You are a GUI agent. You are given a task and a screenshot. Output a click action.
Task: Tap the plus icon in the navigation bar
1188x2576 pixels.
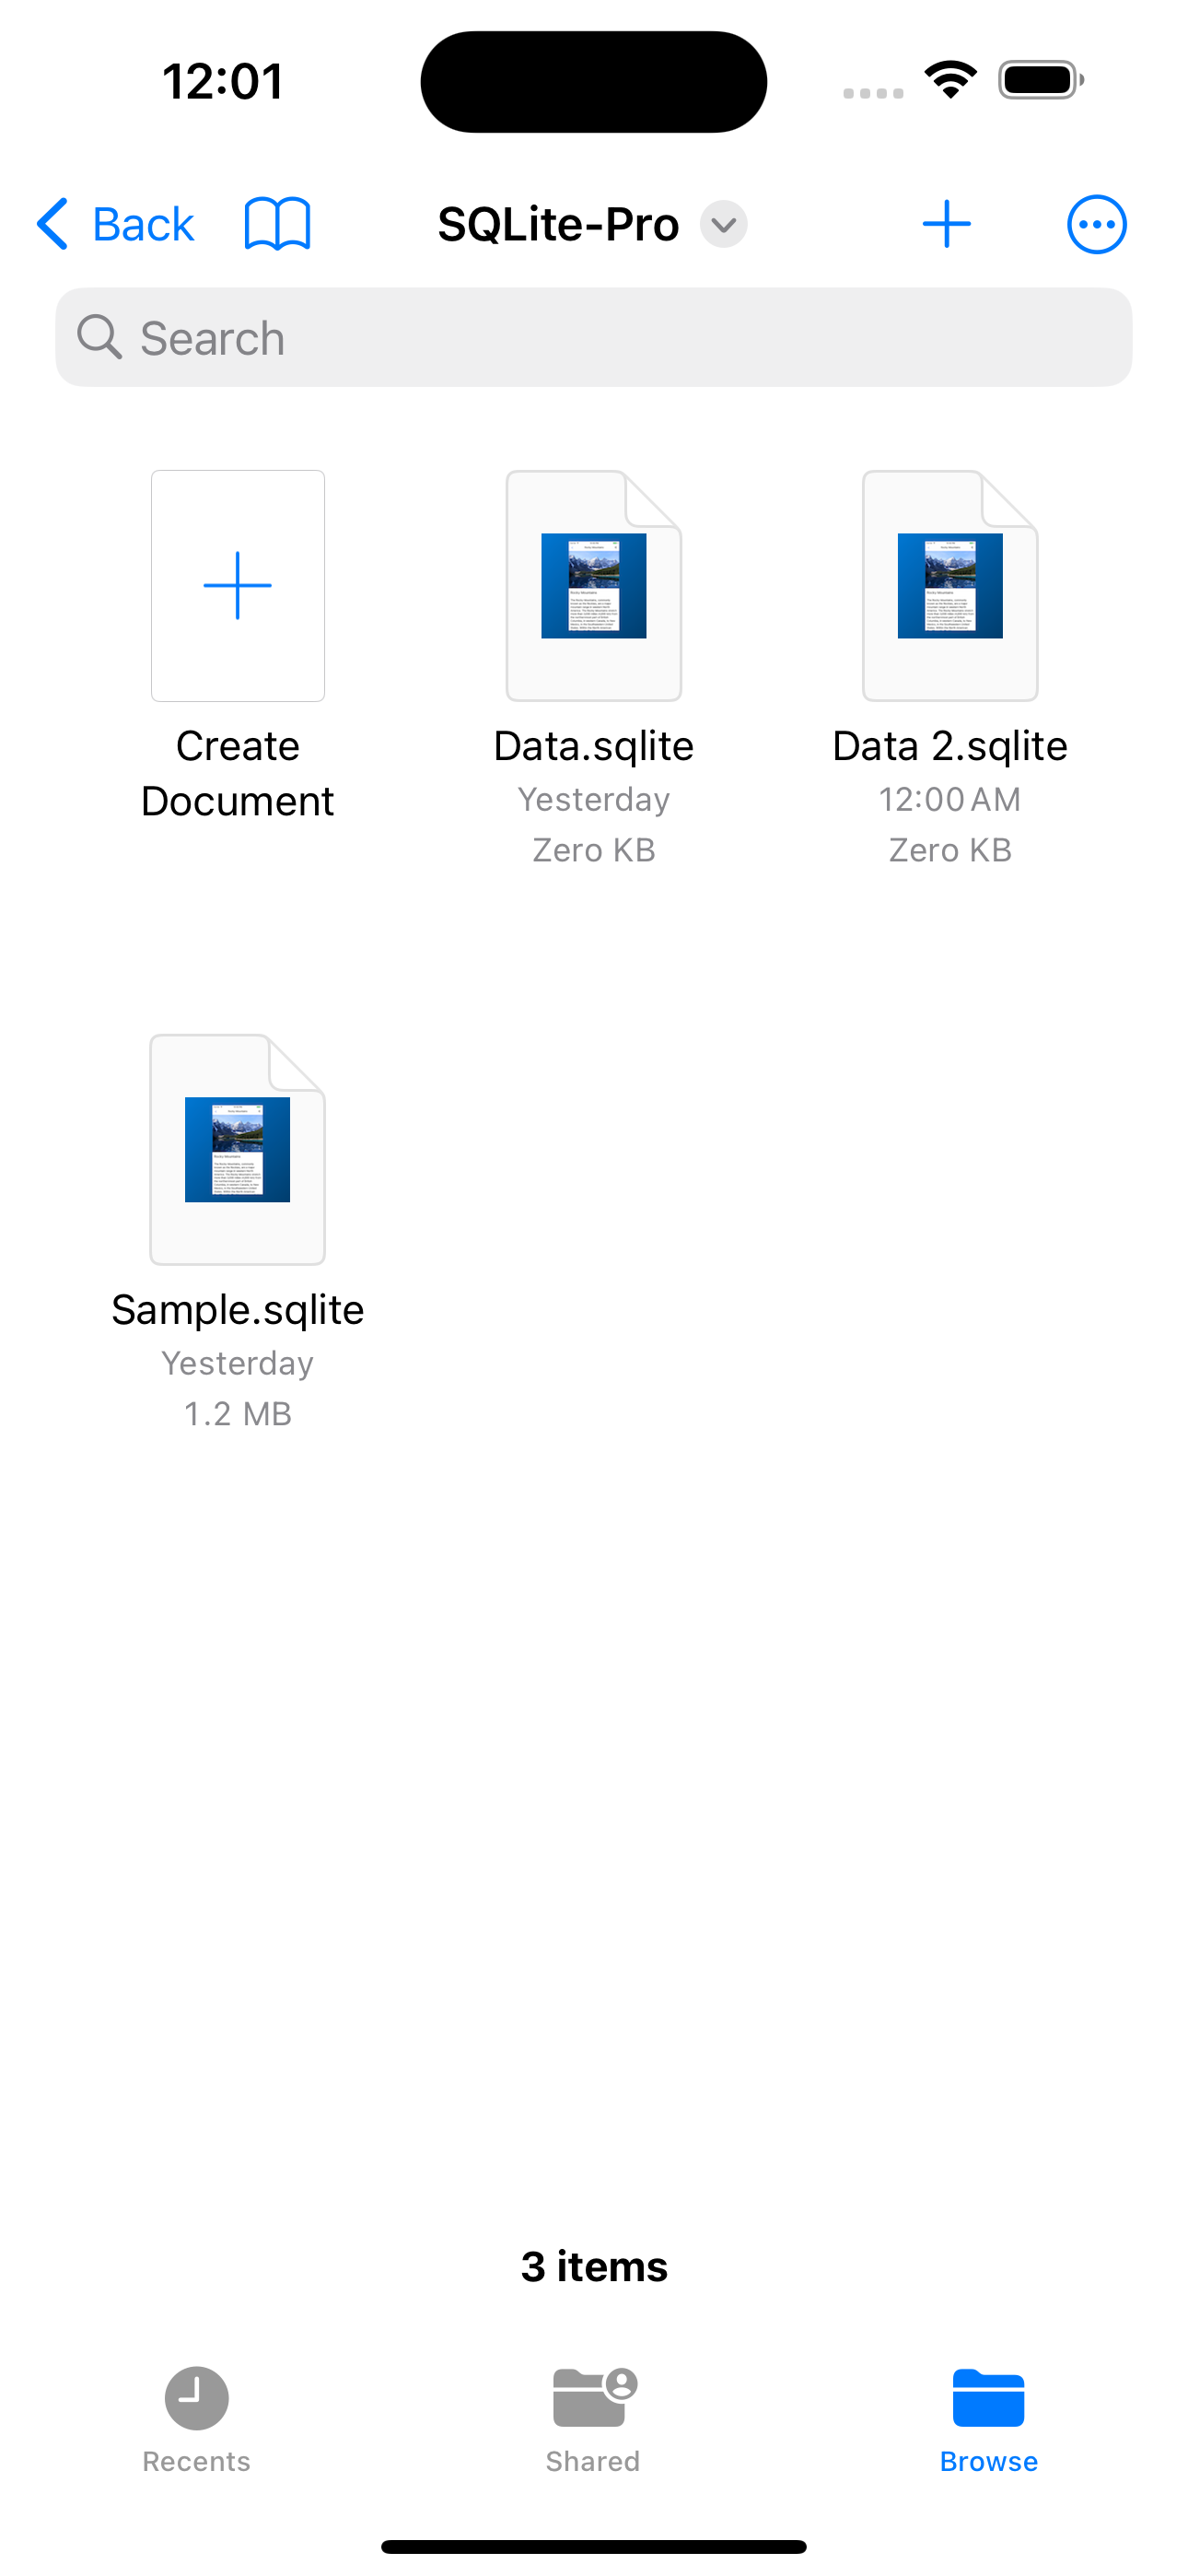point(946,224)
